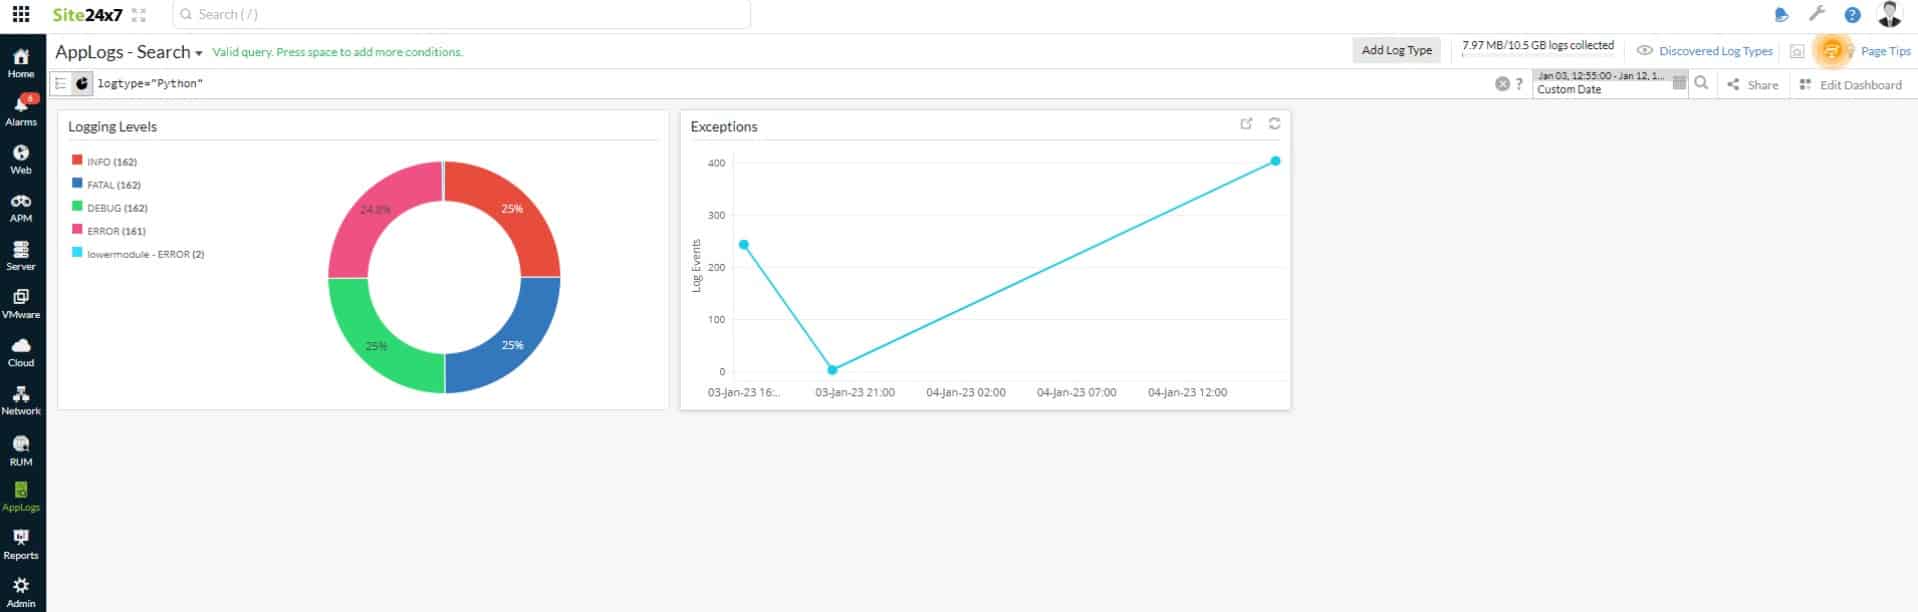Click the search magnifier beside the date range
Screen dimensions: 1918x612
point(1703,84)
